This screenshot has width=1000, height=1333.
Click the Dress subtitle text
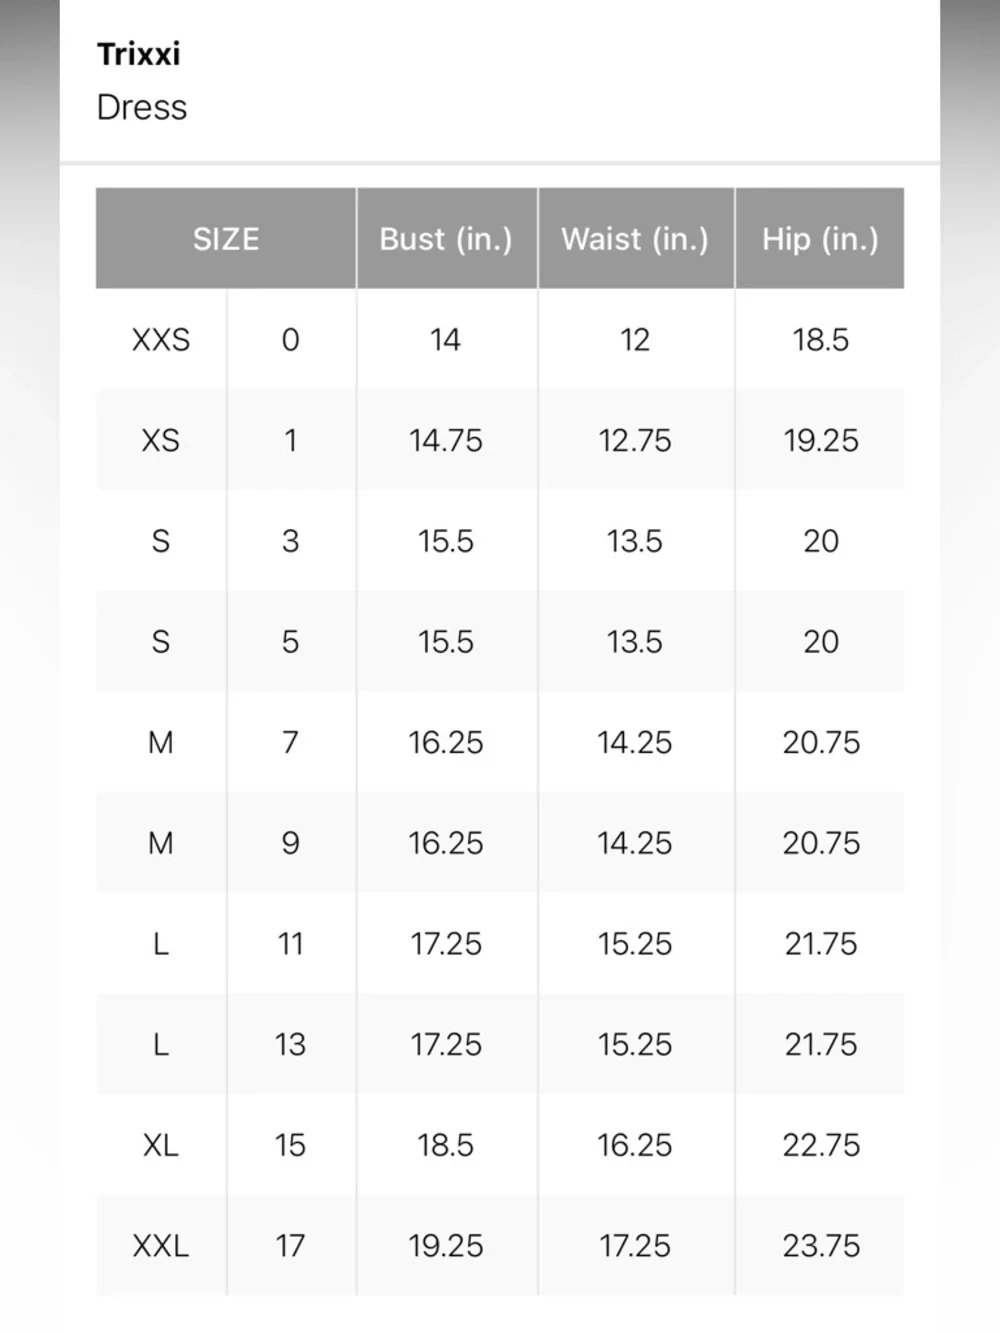(x=142, y=107)
